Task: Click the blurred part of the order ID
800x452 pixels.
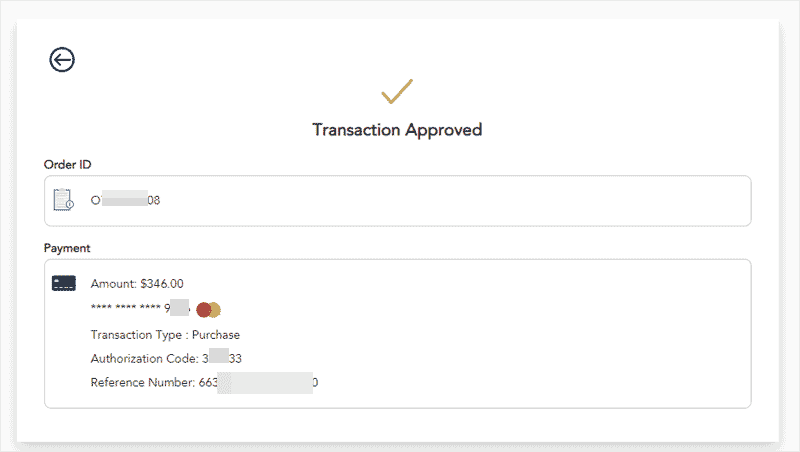Action: coord(124,200)
